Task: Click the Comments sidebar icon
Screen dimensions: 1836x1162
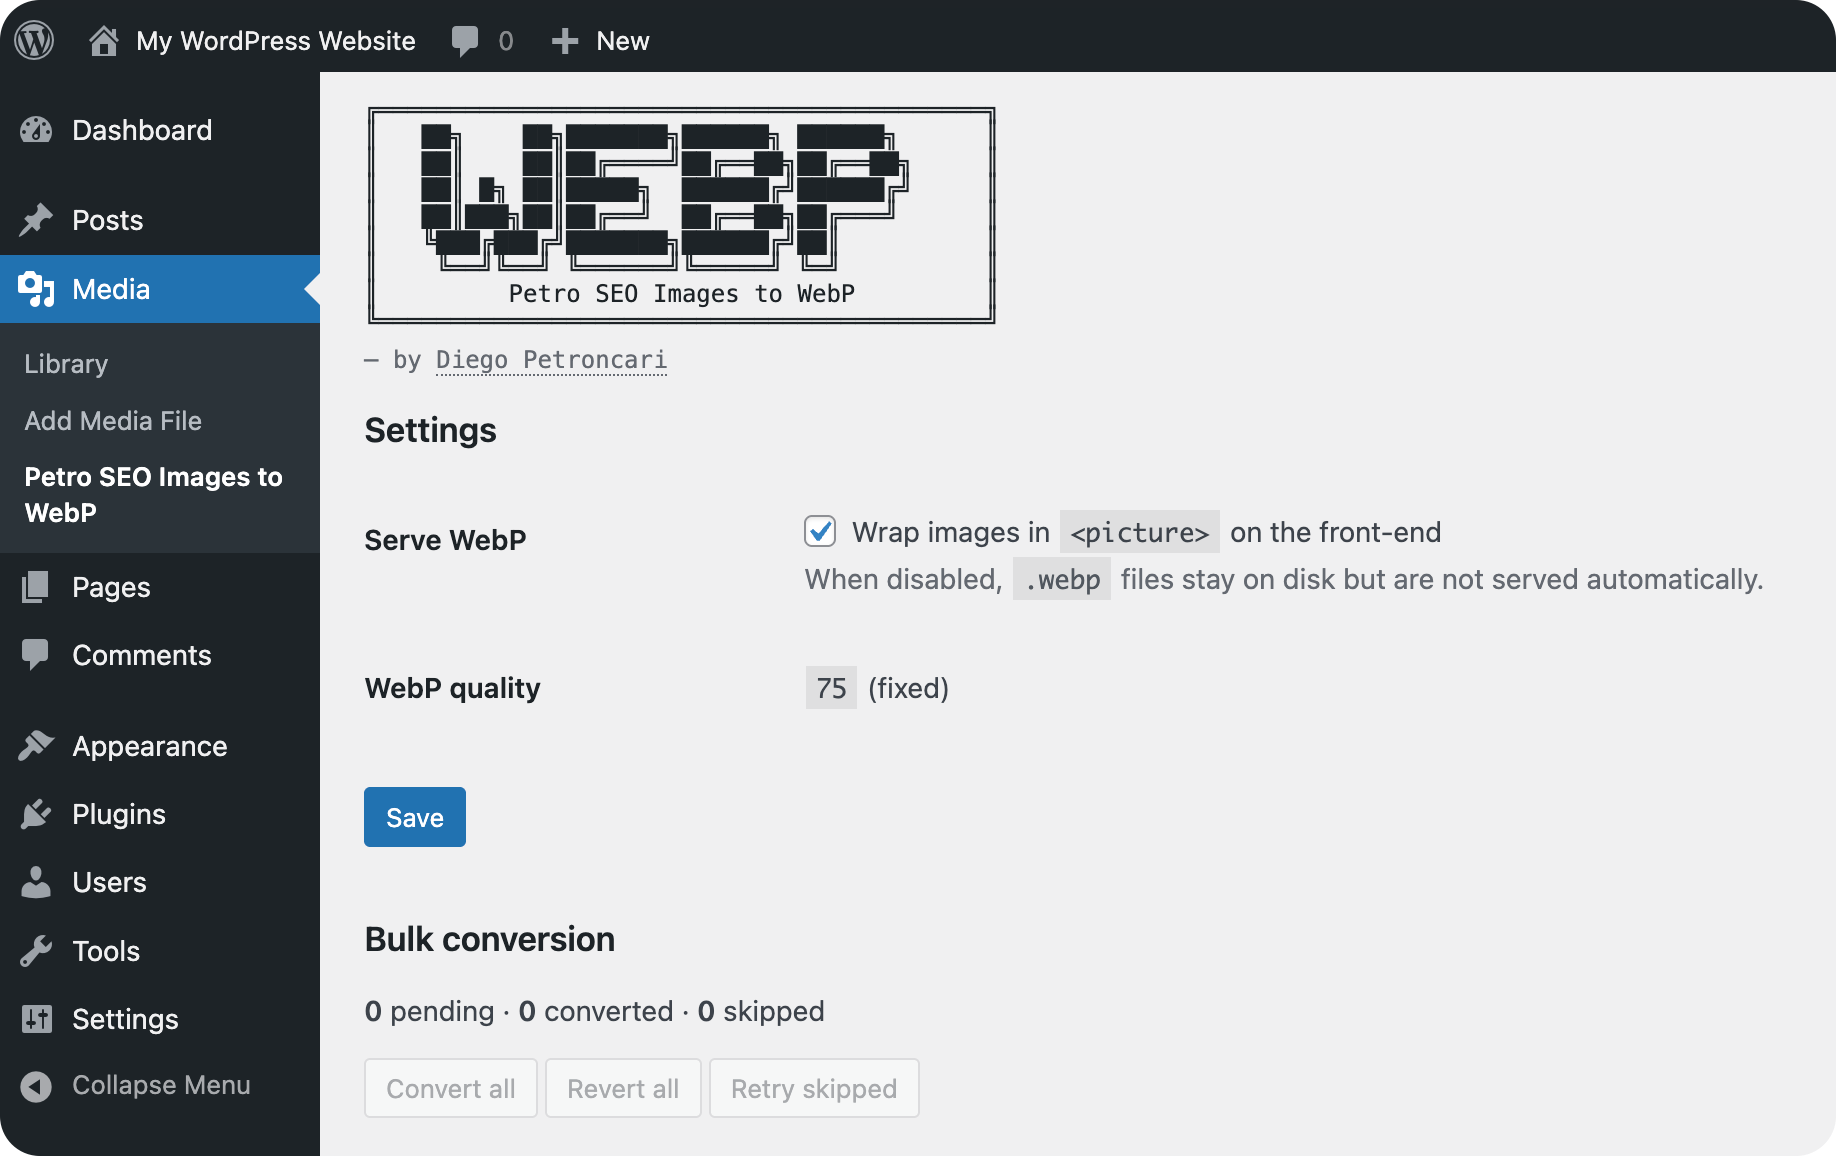Action: 36,655
